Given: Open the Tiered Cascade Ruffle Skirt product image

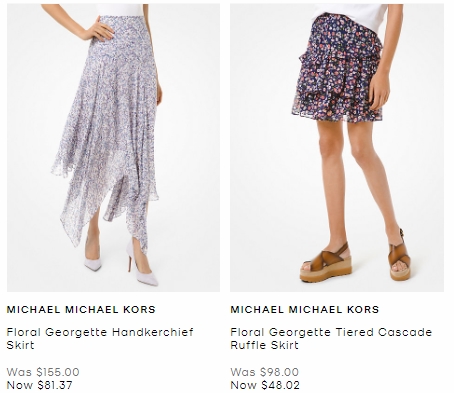Looking at the screenshot, I should coord(337,148).
